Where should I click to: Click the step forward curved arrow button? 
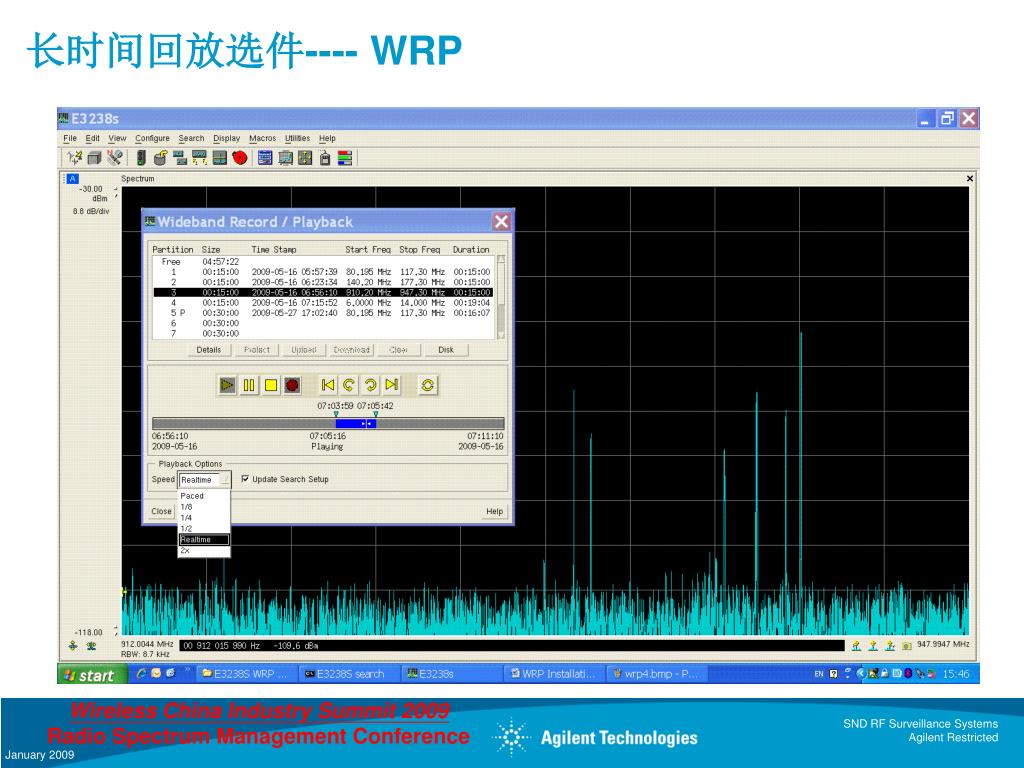pyautogui.click(x=370, y=385)
